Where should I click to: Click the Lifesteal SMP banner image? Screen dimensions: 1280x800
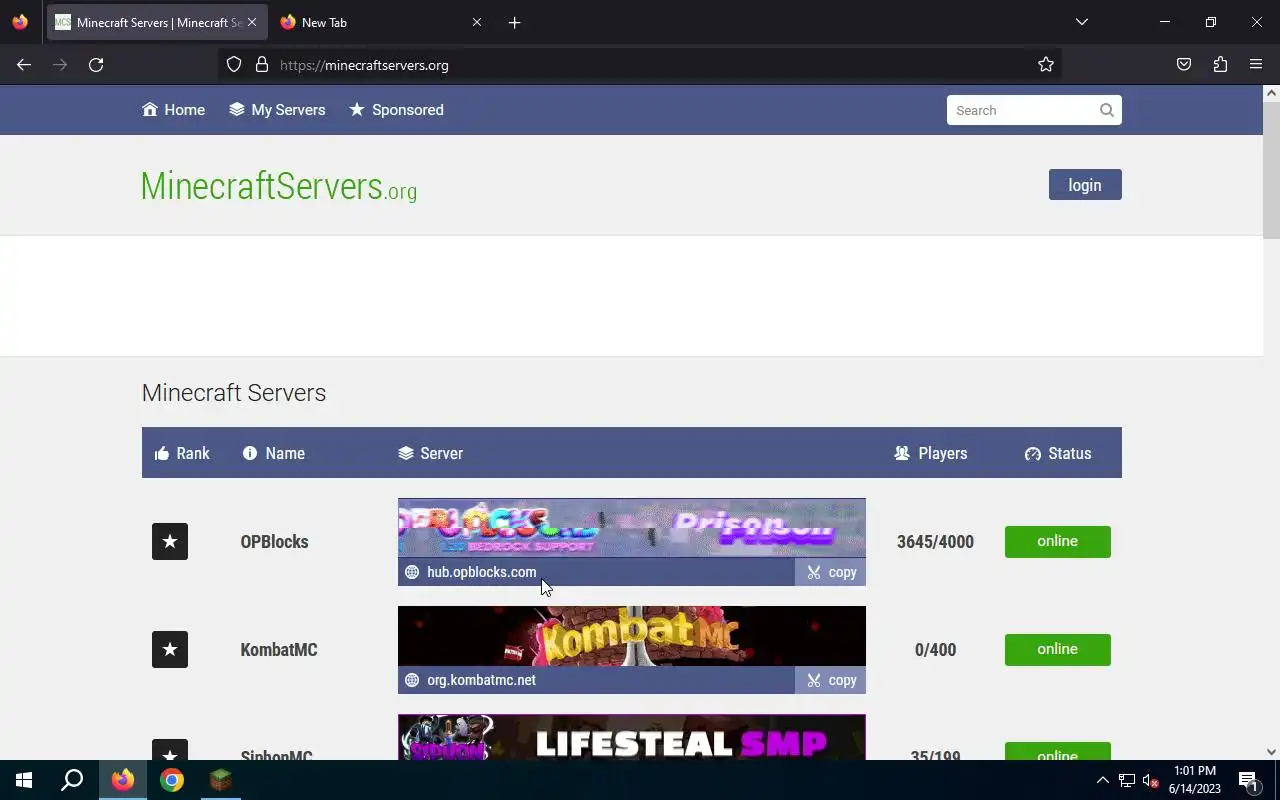tap(632, 737)
